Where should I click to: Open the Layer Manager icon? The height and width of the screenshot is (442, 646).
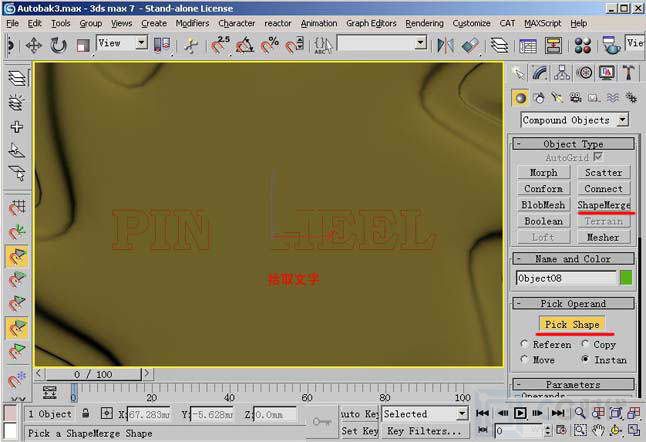499,45
